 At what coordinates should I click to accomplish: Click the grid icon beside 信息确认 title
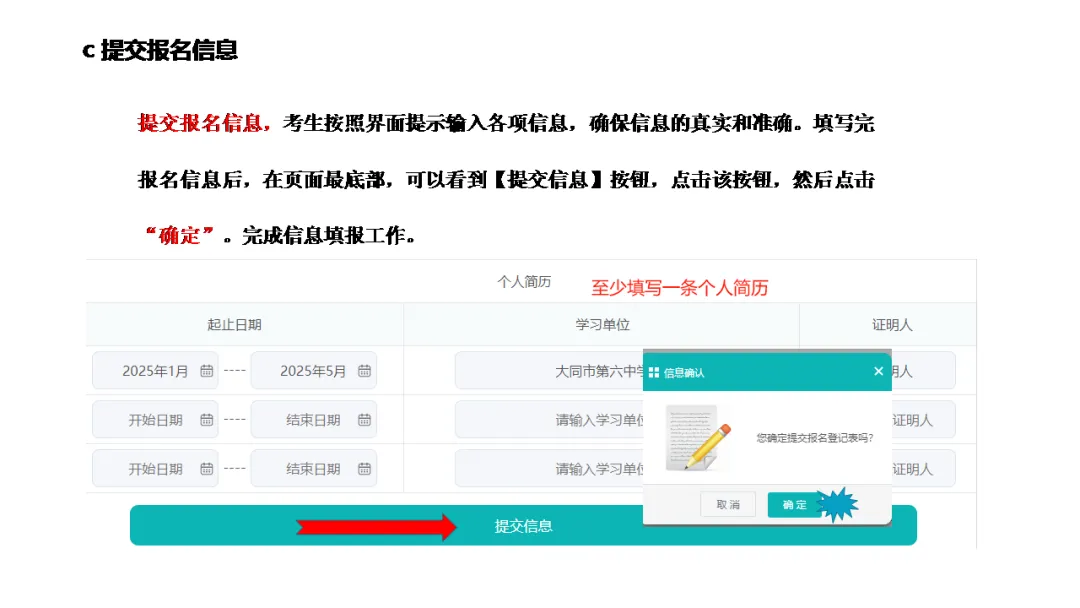[656, 370]
